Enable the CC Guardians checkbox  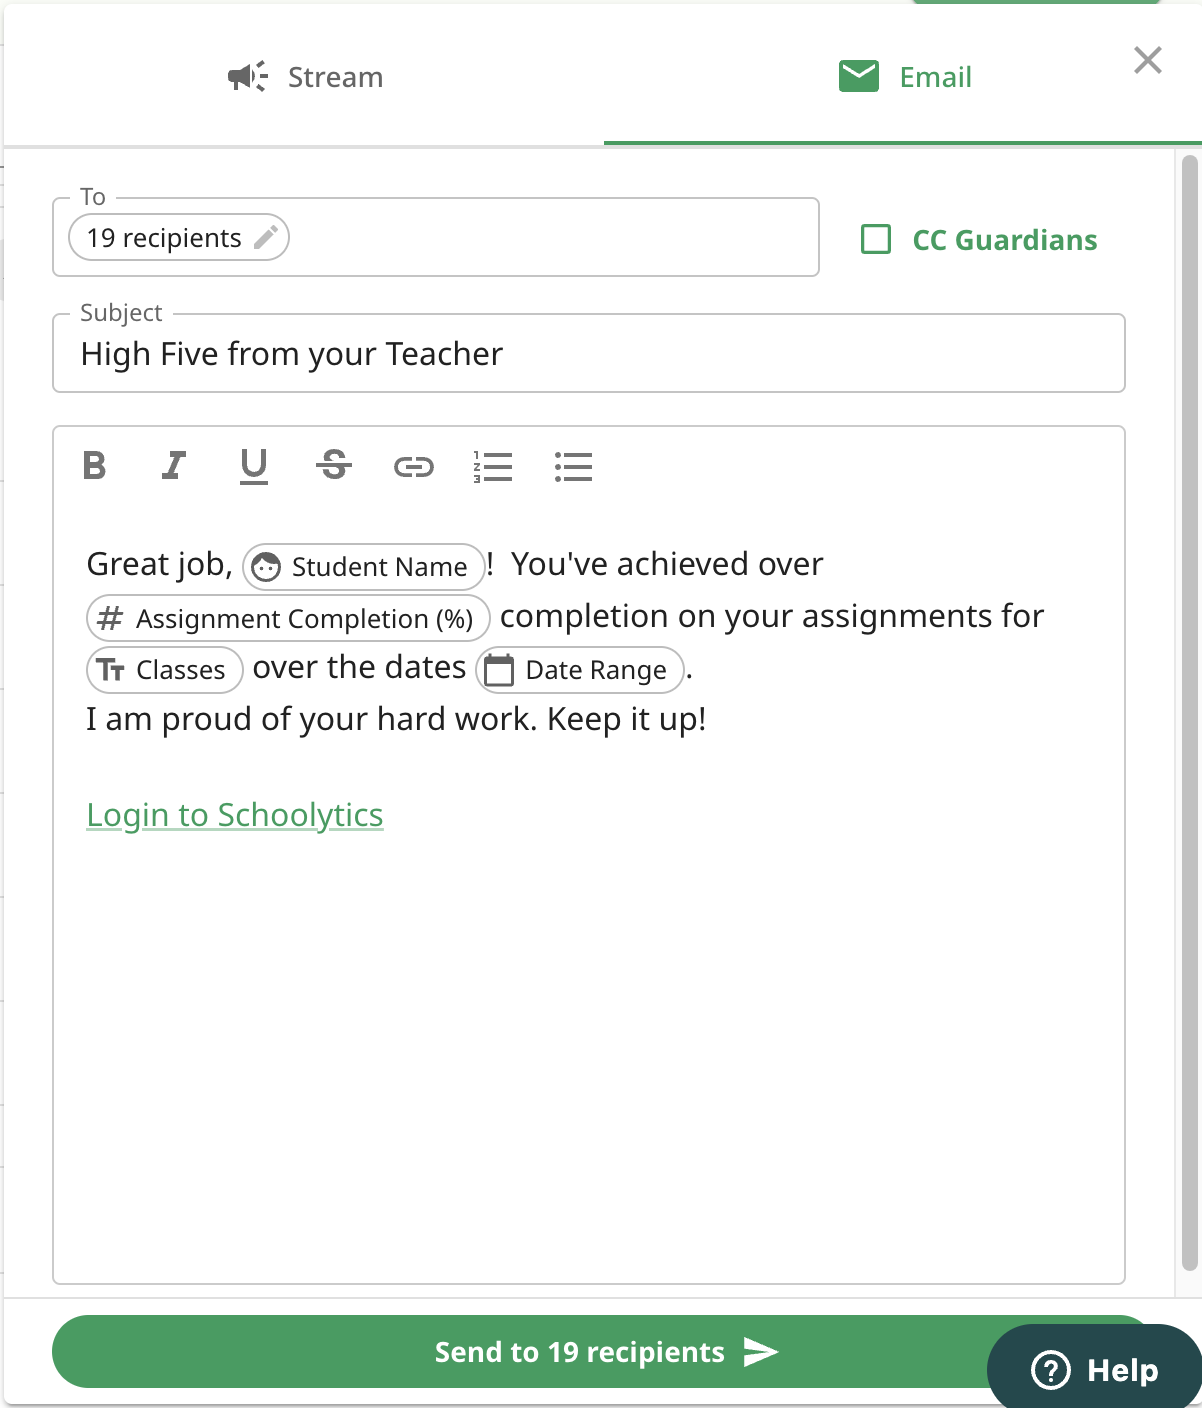(876, 239)
